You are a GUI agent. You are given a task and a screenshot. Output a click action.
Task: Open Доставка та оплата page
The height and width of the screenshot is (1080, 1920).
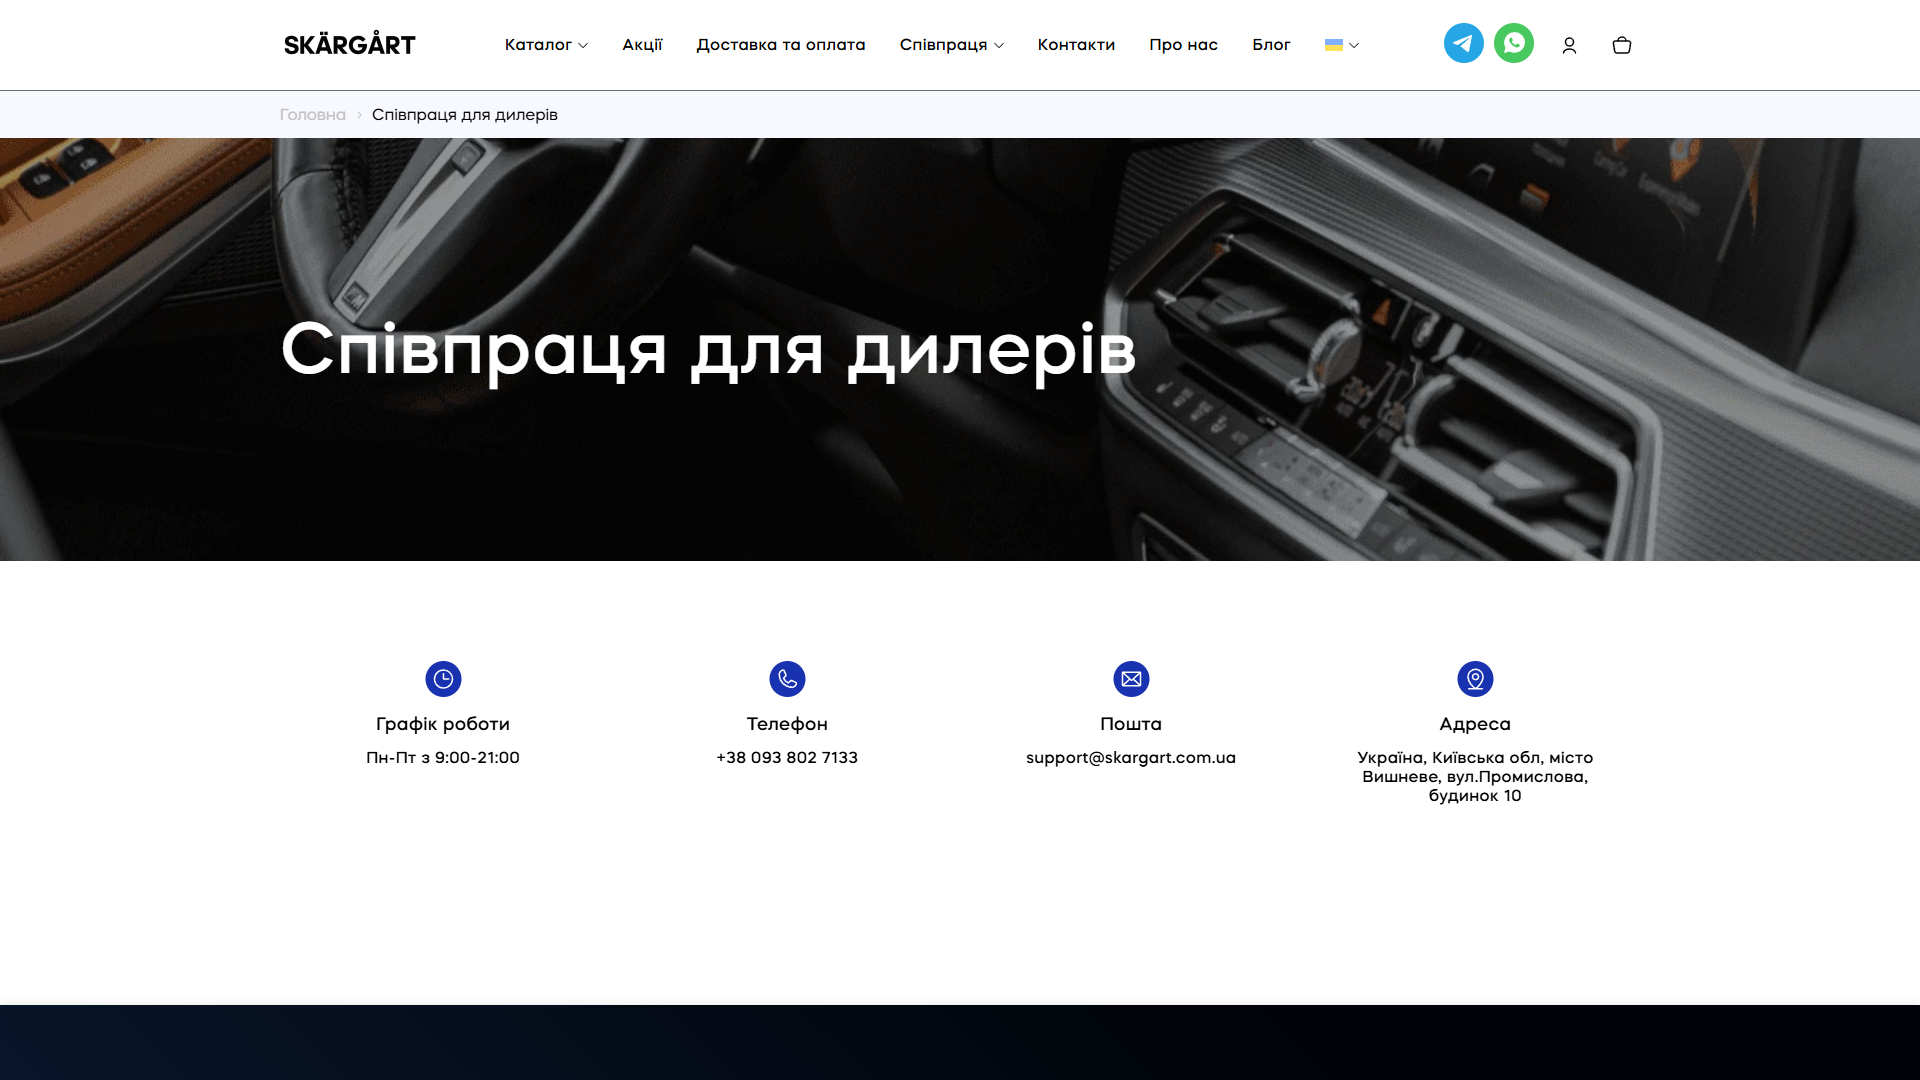coord(781,45)
